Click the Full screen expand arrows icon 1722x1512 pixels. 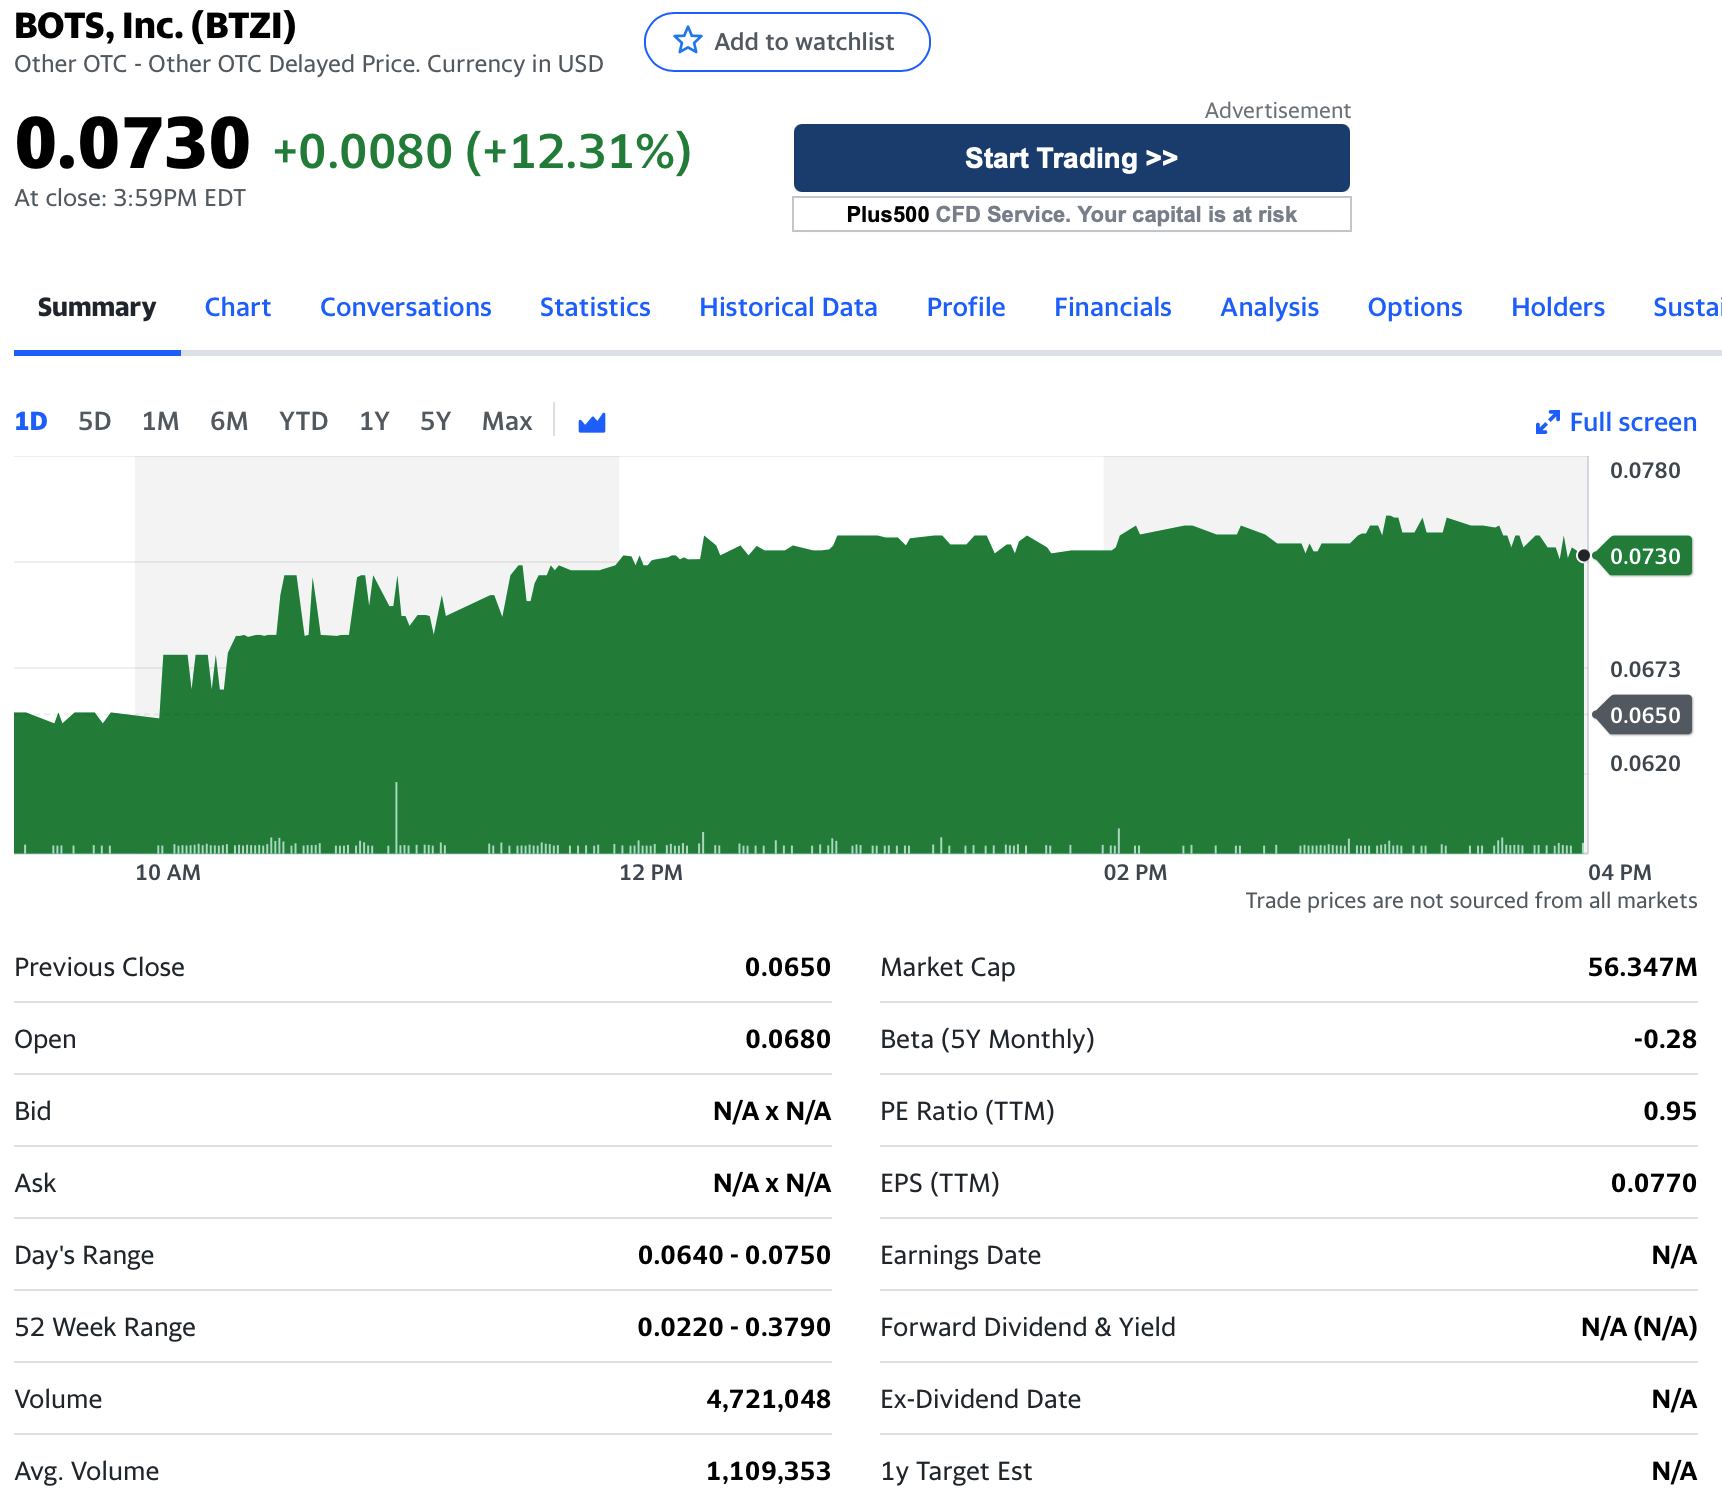coord(1547,422)
